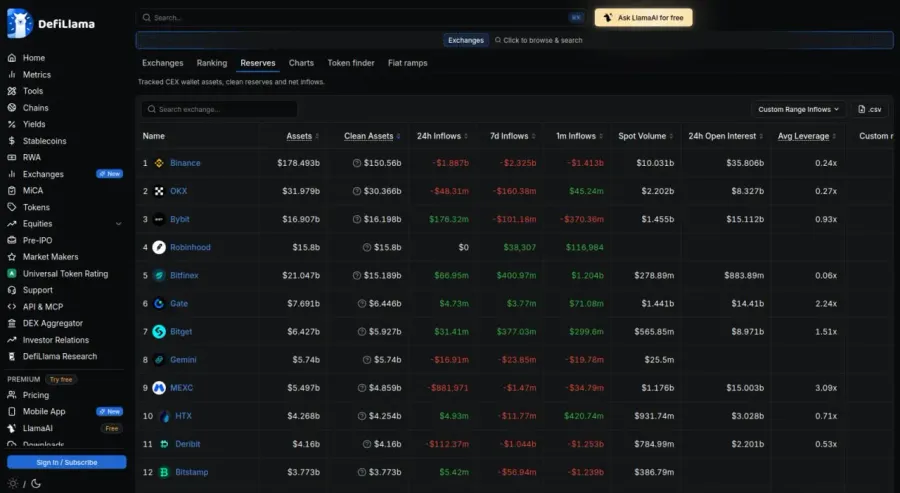Screen dimensions: 900x493
Task: Click the OKX exchange logo
Action: (x=159, y=191)
